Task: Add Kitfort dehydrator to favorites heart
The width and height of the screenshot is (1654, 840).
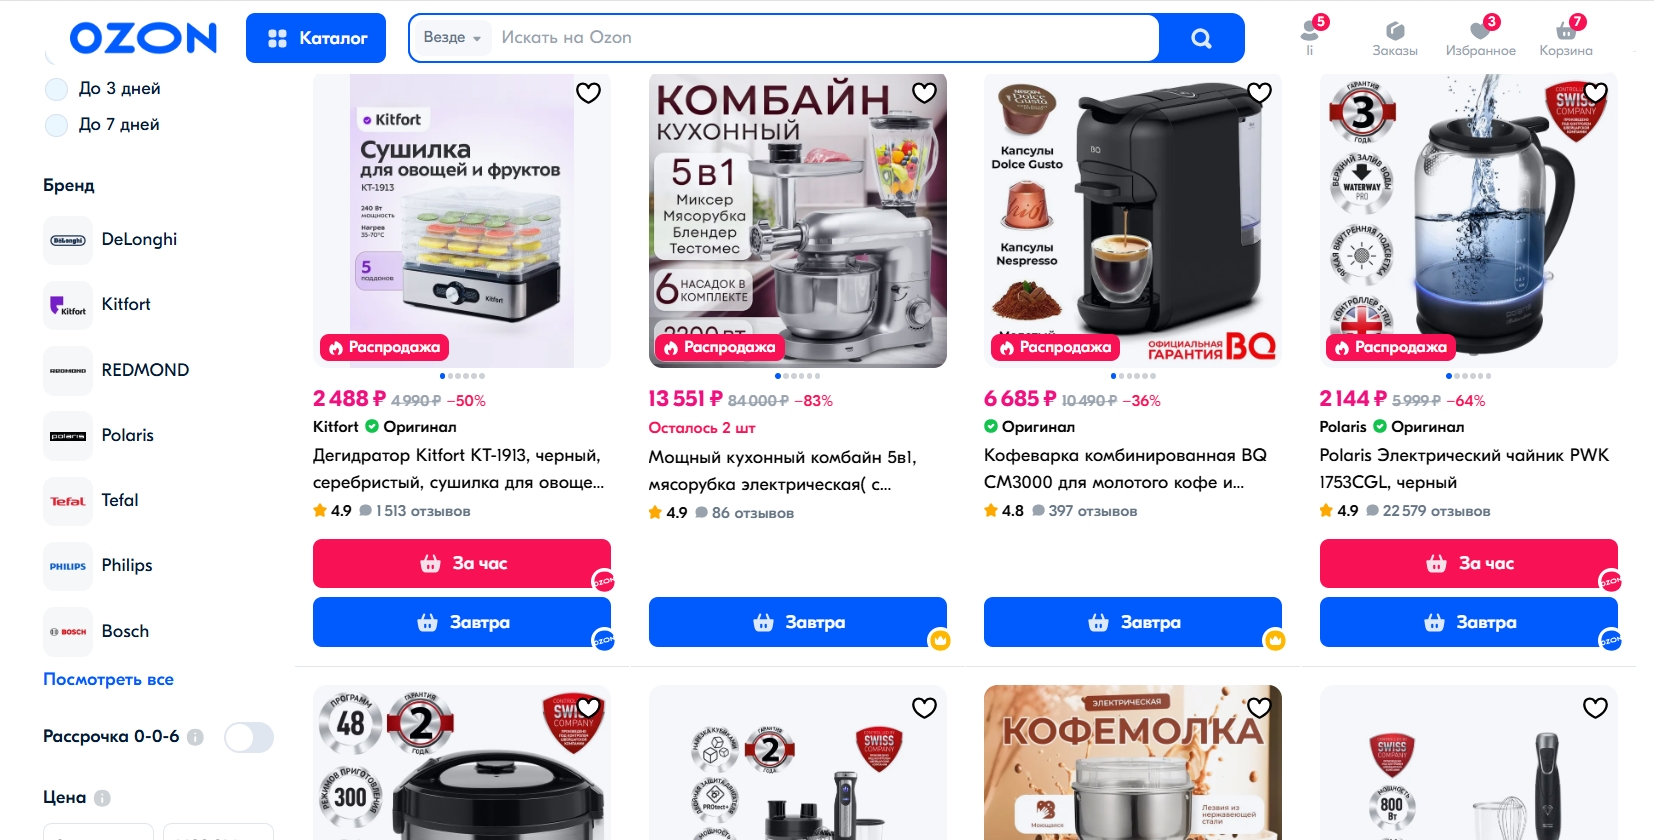Action: 588,93
